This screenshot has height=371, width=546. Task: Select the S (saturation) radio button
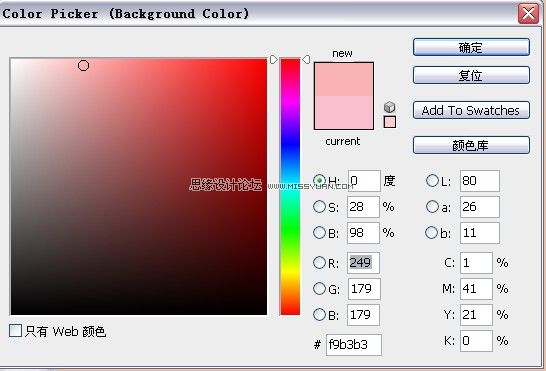click(319, 207)
